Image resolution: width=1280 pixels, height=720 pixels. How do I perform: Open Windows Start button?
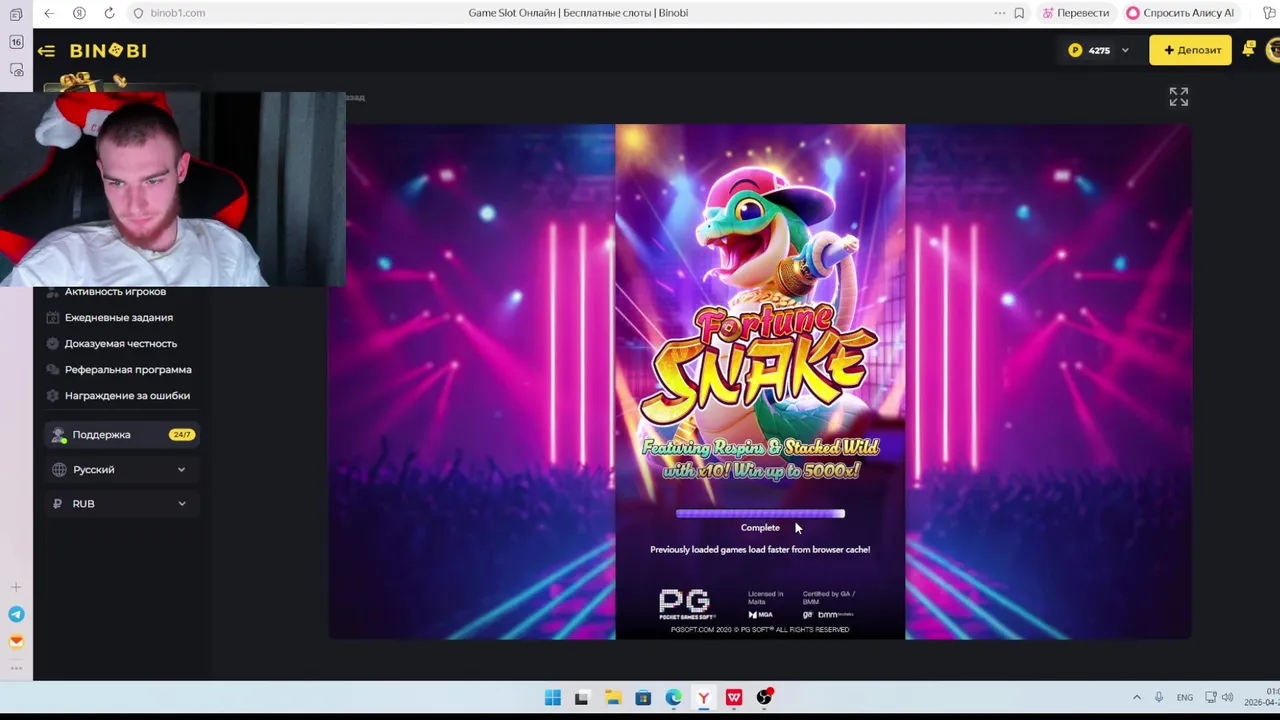coord(552,698)
